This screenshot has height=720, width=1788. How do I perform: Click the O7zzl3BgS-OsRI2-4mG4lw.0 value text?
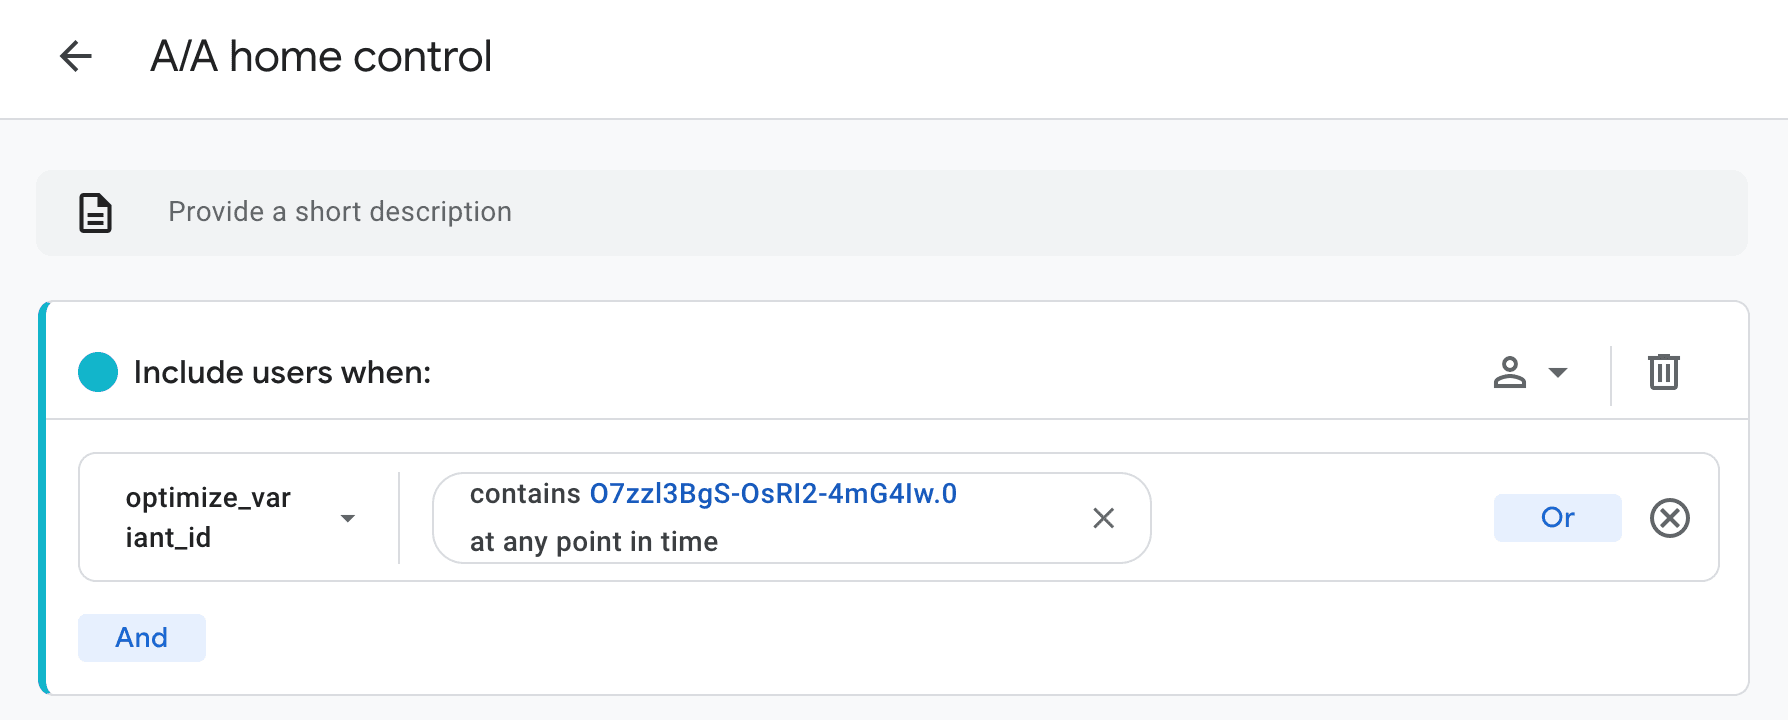click(773, 494)
